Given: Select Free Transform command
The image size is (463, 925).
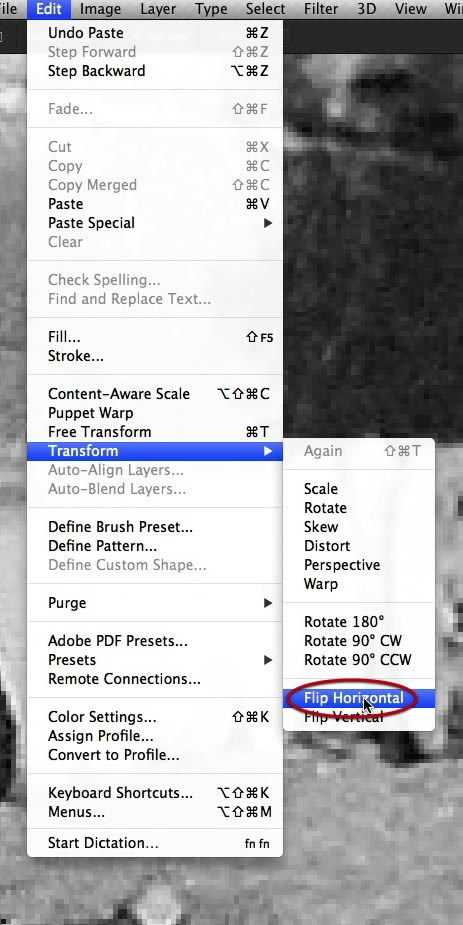Looking at the screenshot, I should coord(155,432).
